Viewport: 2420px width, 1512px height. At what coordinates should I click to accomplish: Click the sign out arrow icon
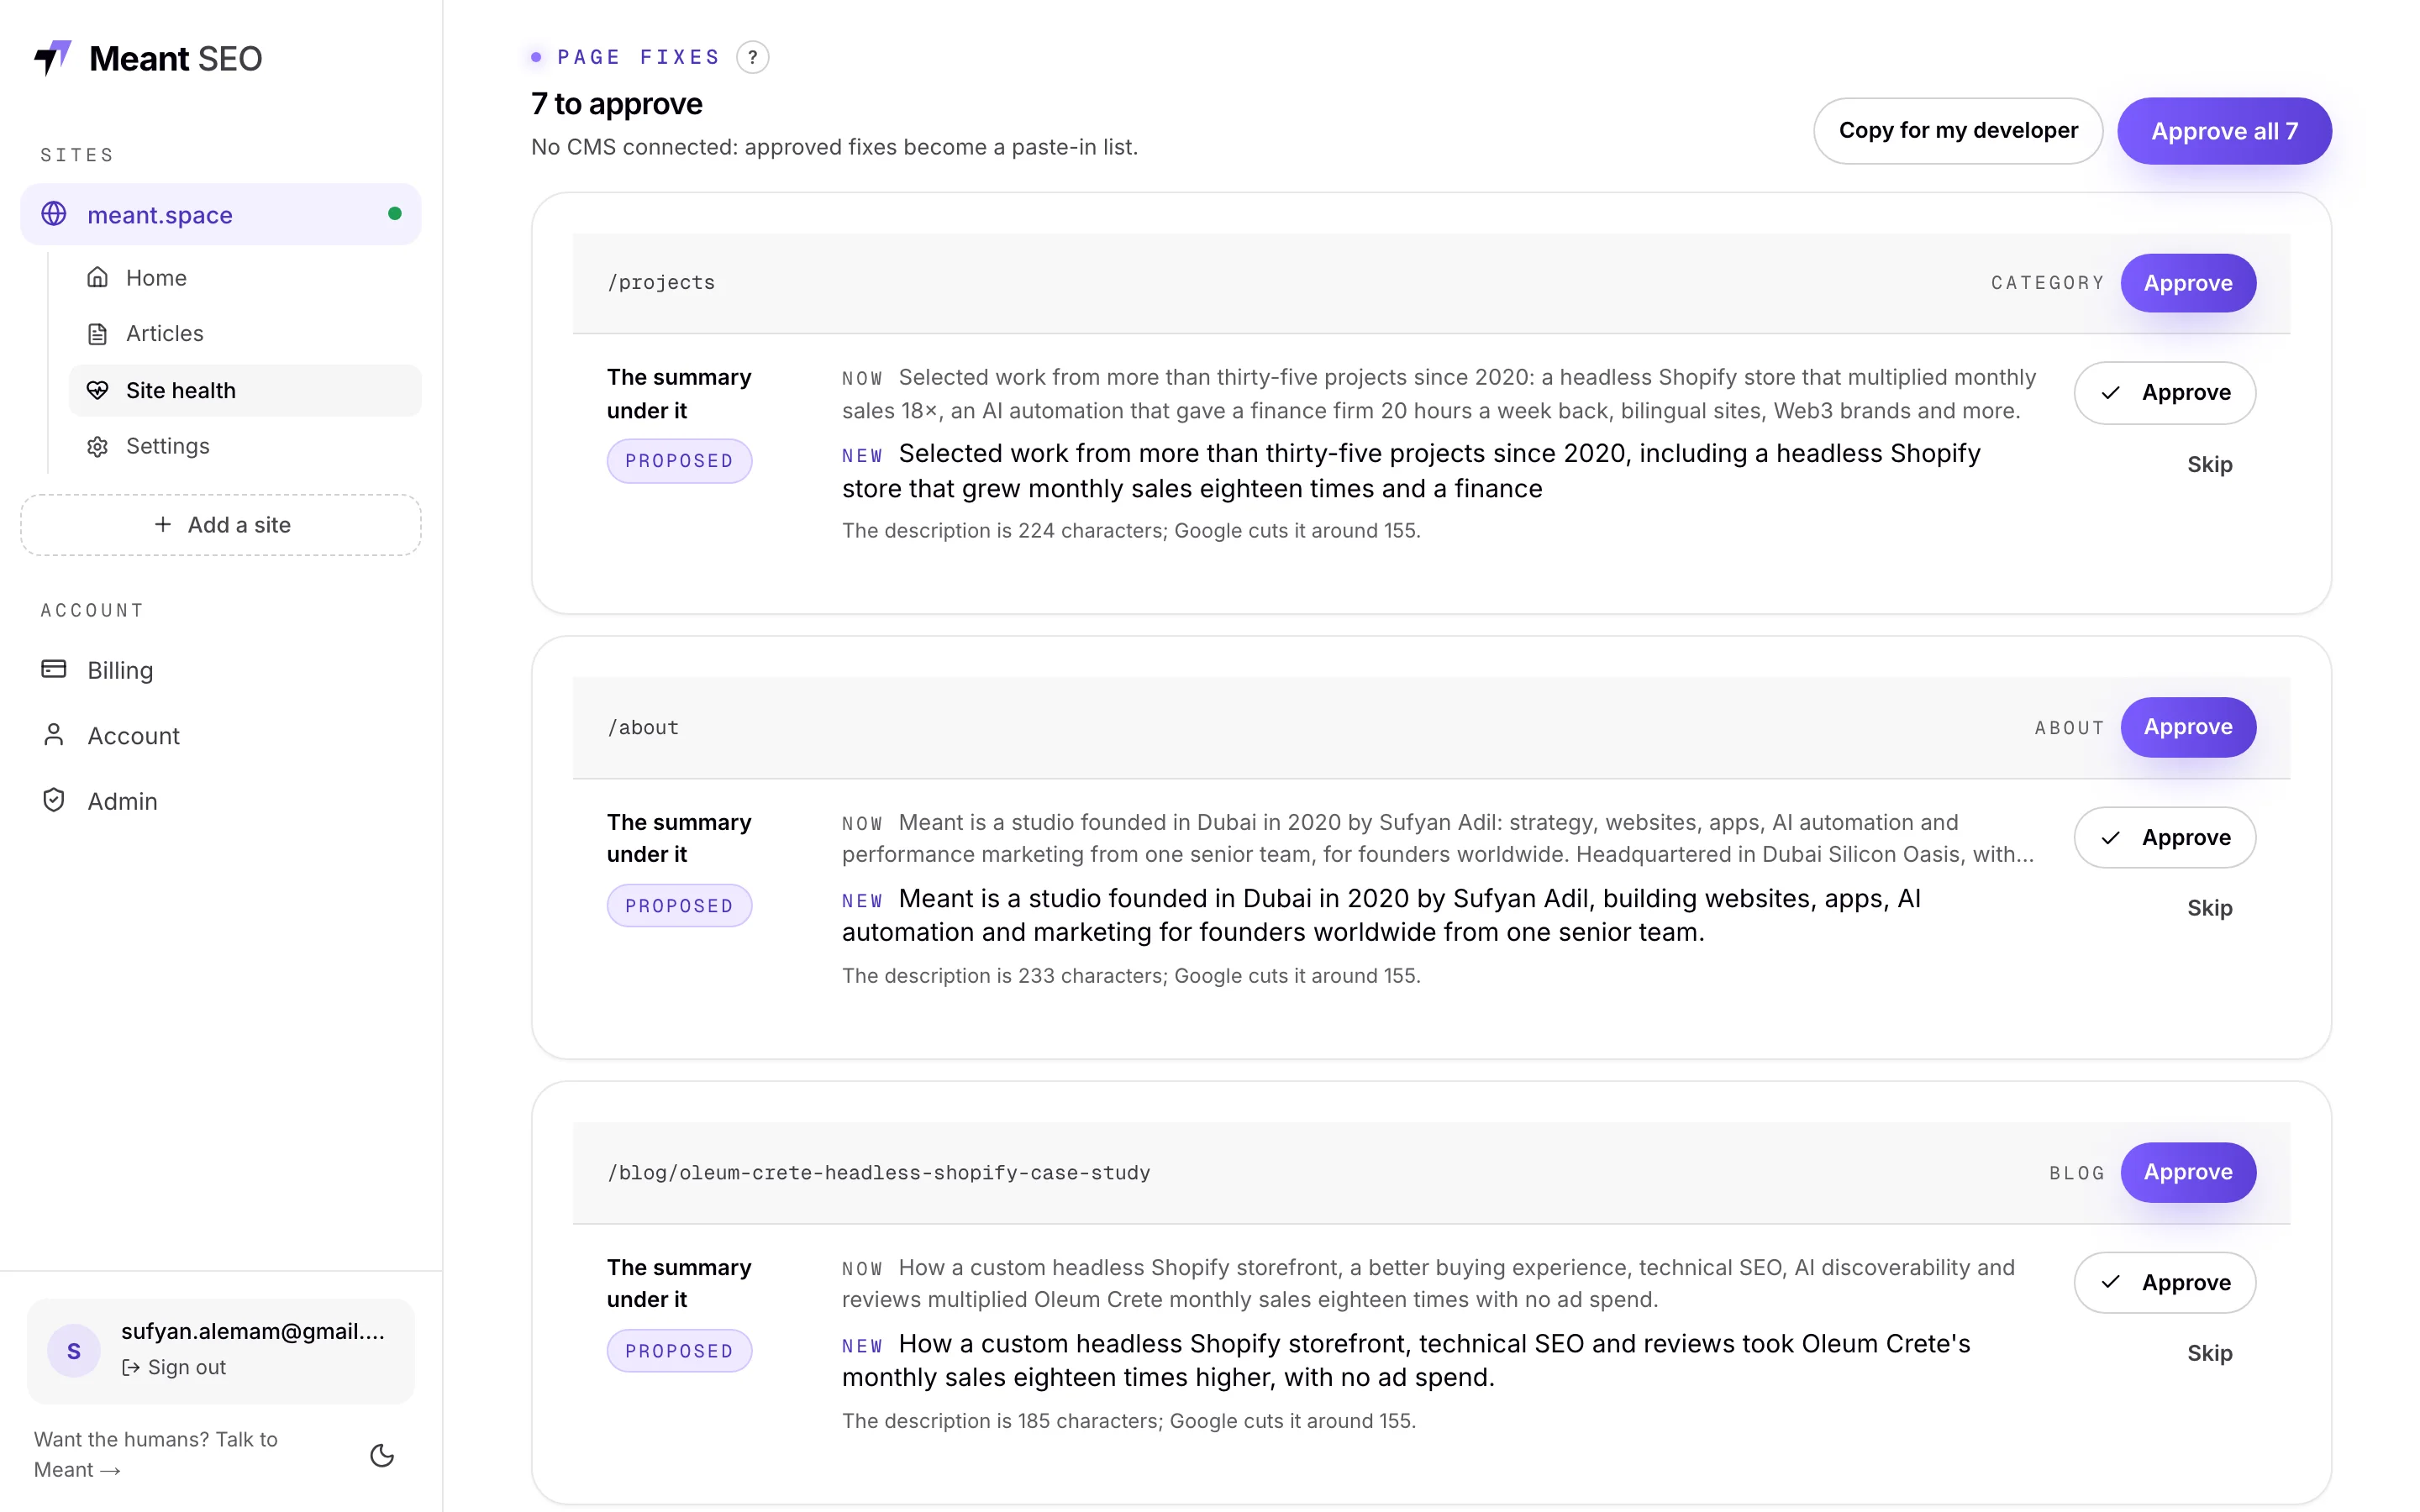(131, 1367)
